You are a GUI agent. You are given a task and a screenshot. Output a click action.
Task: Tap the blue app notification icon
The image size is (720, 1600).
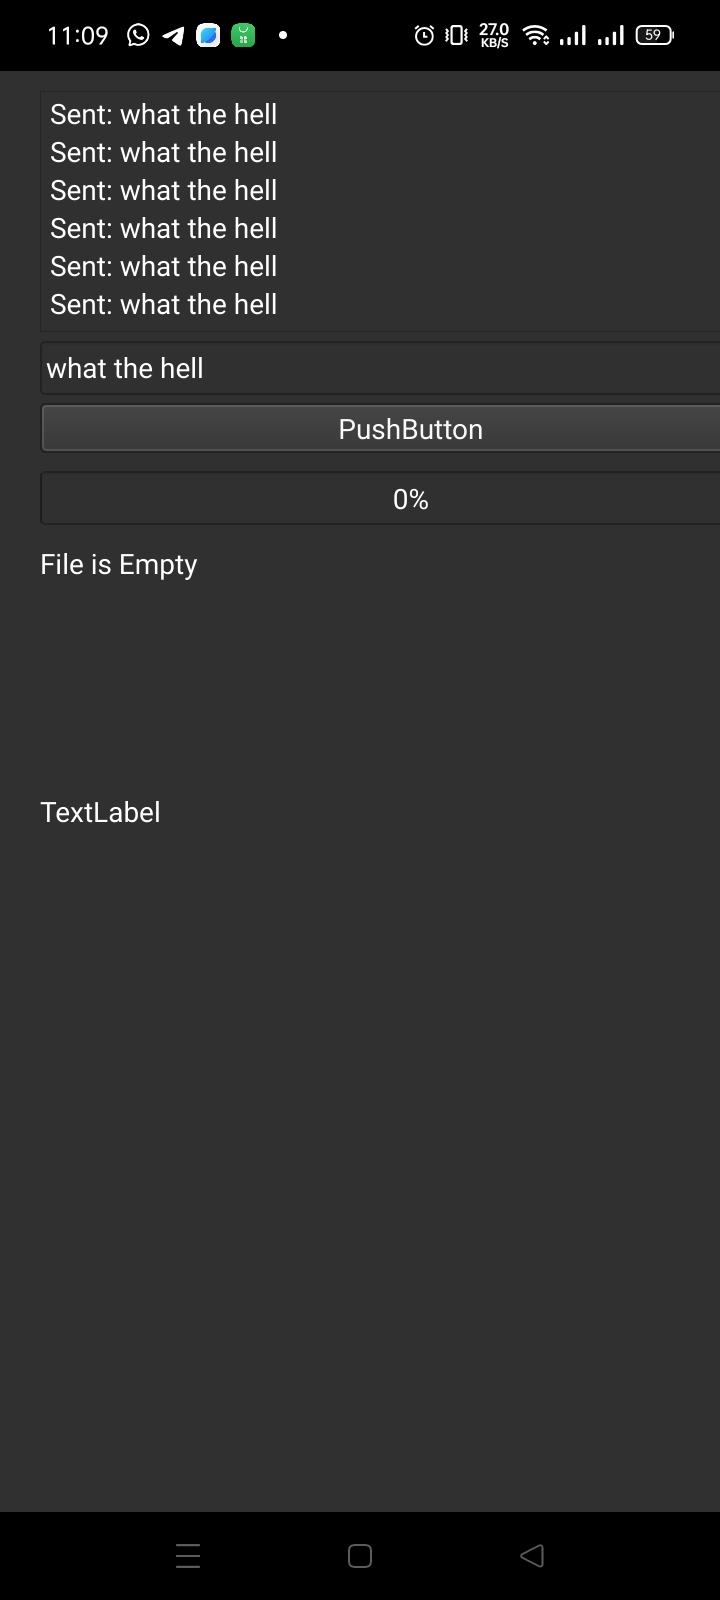(x=208, y=36)
